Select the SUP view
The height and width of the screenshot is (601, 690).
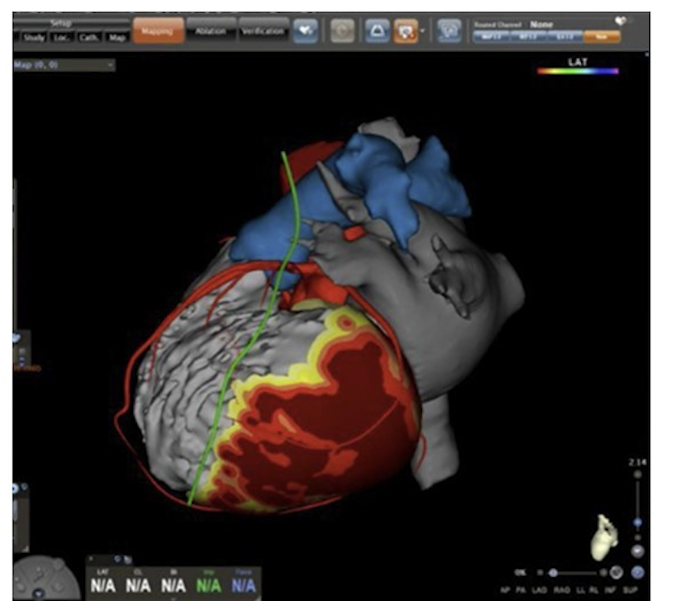tap(630, 590)
